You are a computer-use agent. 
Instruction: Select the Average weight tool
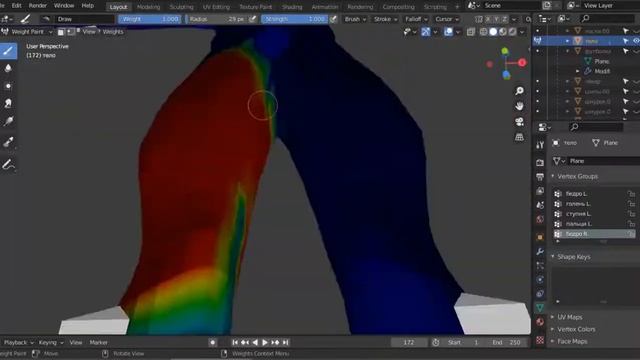click(x=8, y=86)
